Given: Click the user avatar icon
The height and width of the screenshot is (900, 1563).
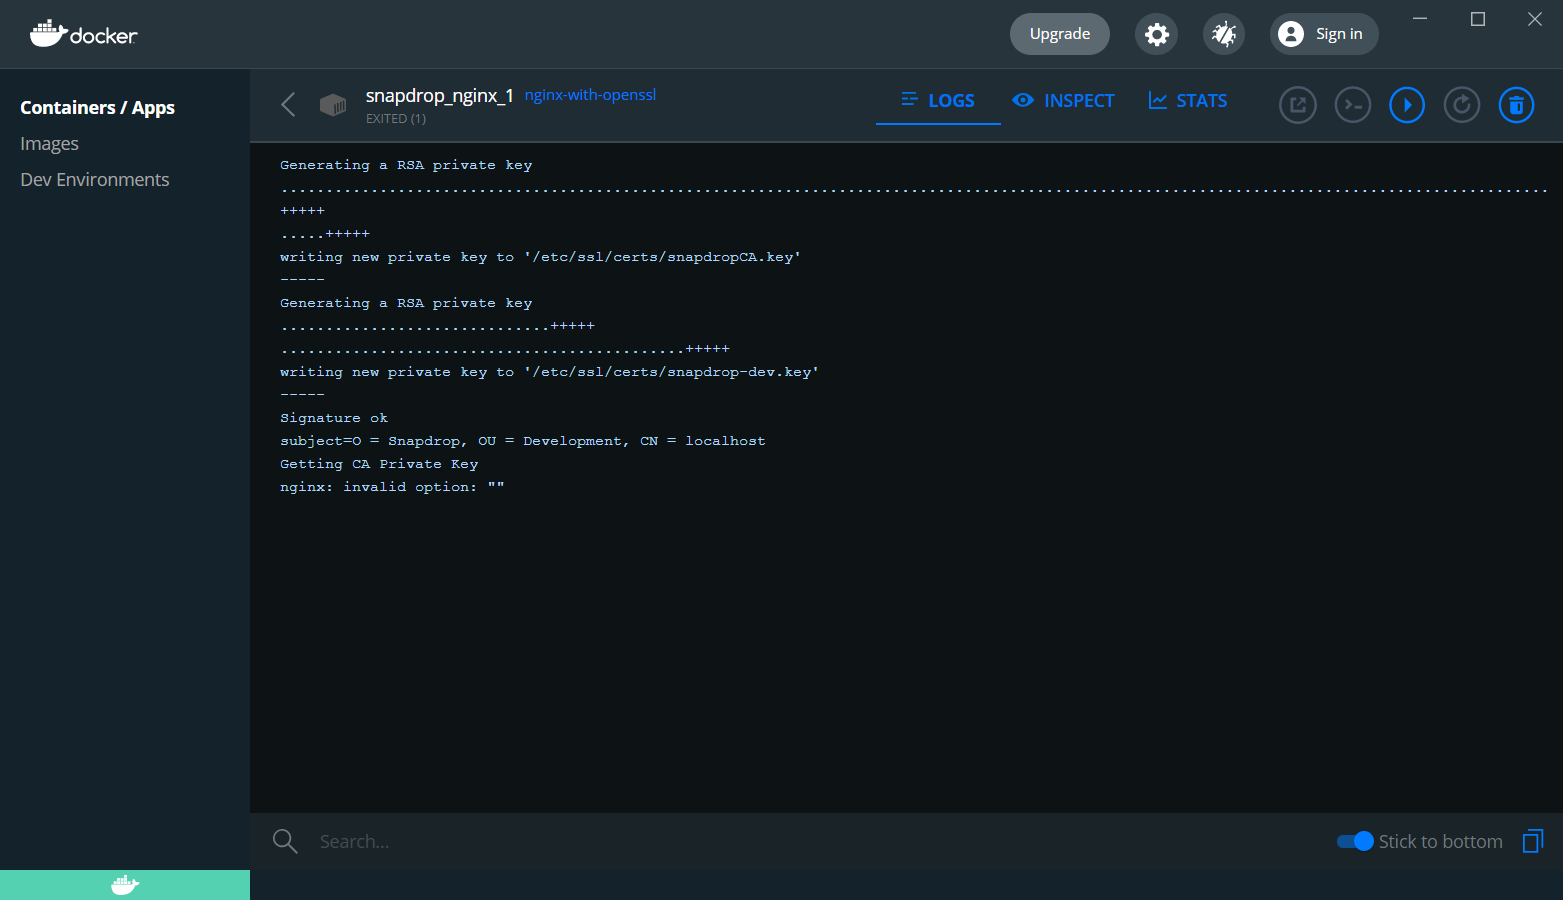Looking at the screenshot, I should (x=1291, y=34).
